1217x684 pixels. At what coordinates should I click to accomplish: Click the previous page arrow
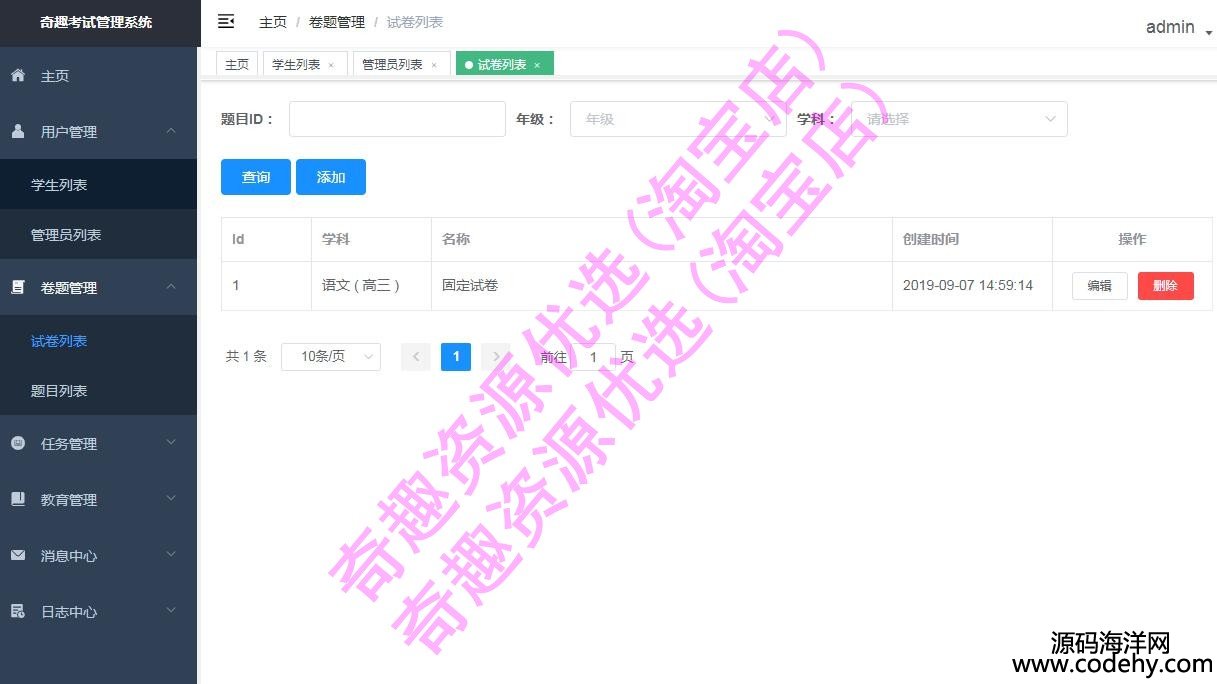click(416, 357)
